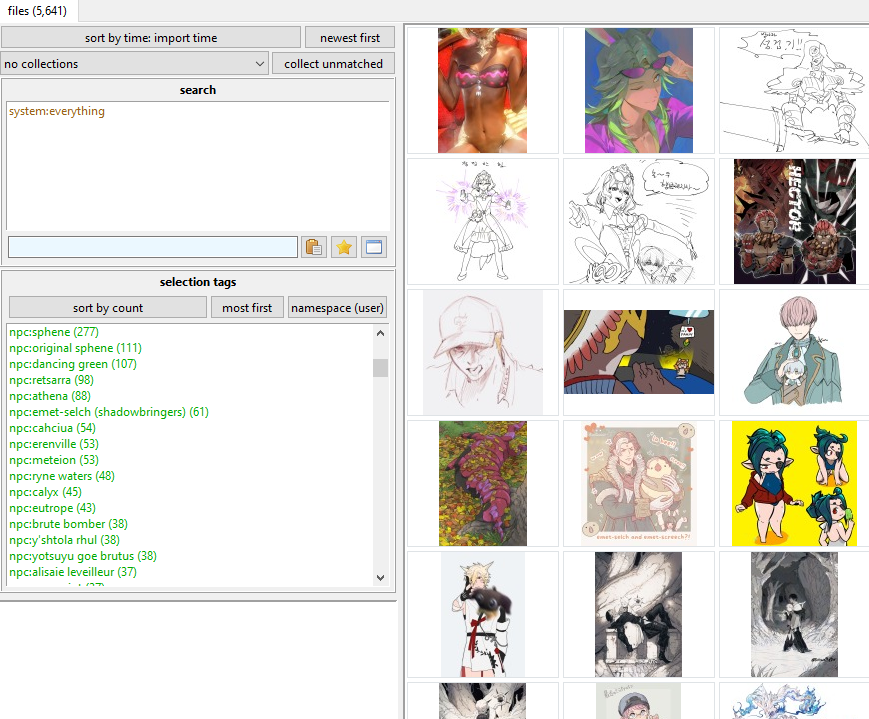This screenshot has width=869, height=719.
Task: Focus the tag search input field
Action: tap(153, 247)
